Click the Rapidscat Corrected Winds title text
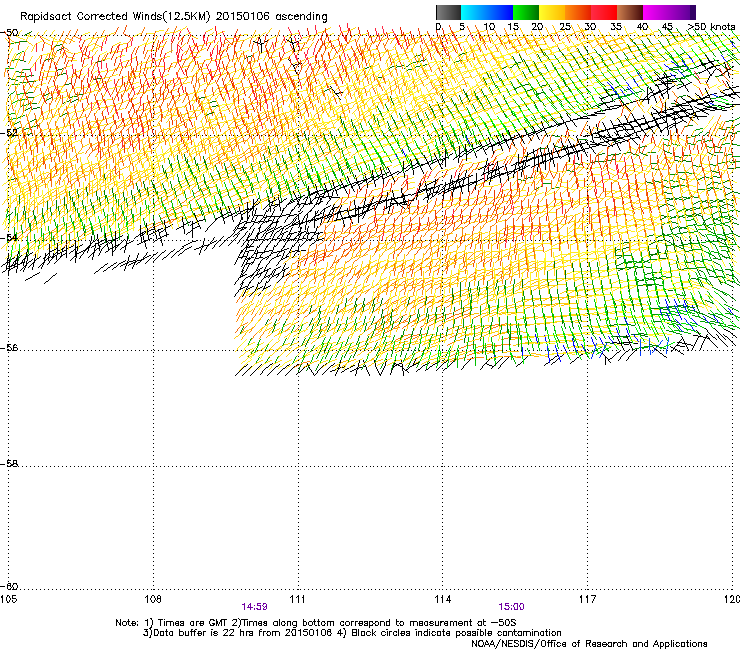The width and height of the screenshot is (740, 650). click(174, 16)
